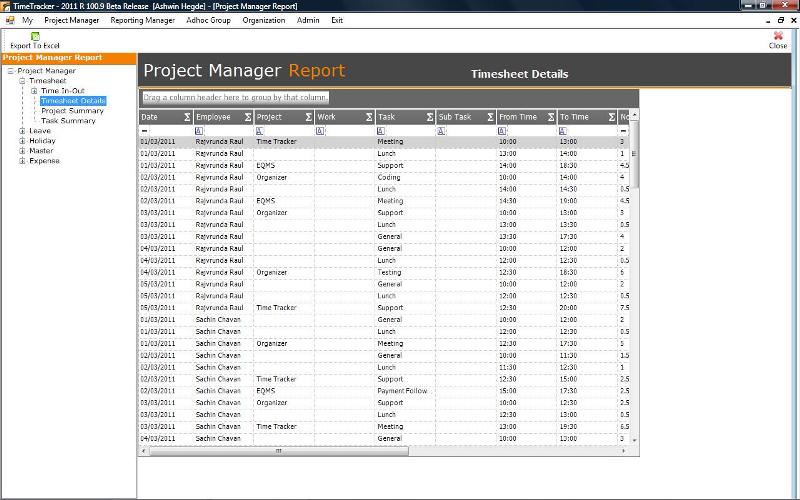Click the sigma summary icon in Sub Task column

tap(490, 117)
